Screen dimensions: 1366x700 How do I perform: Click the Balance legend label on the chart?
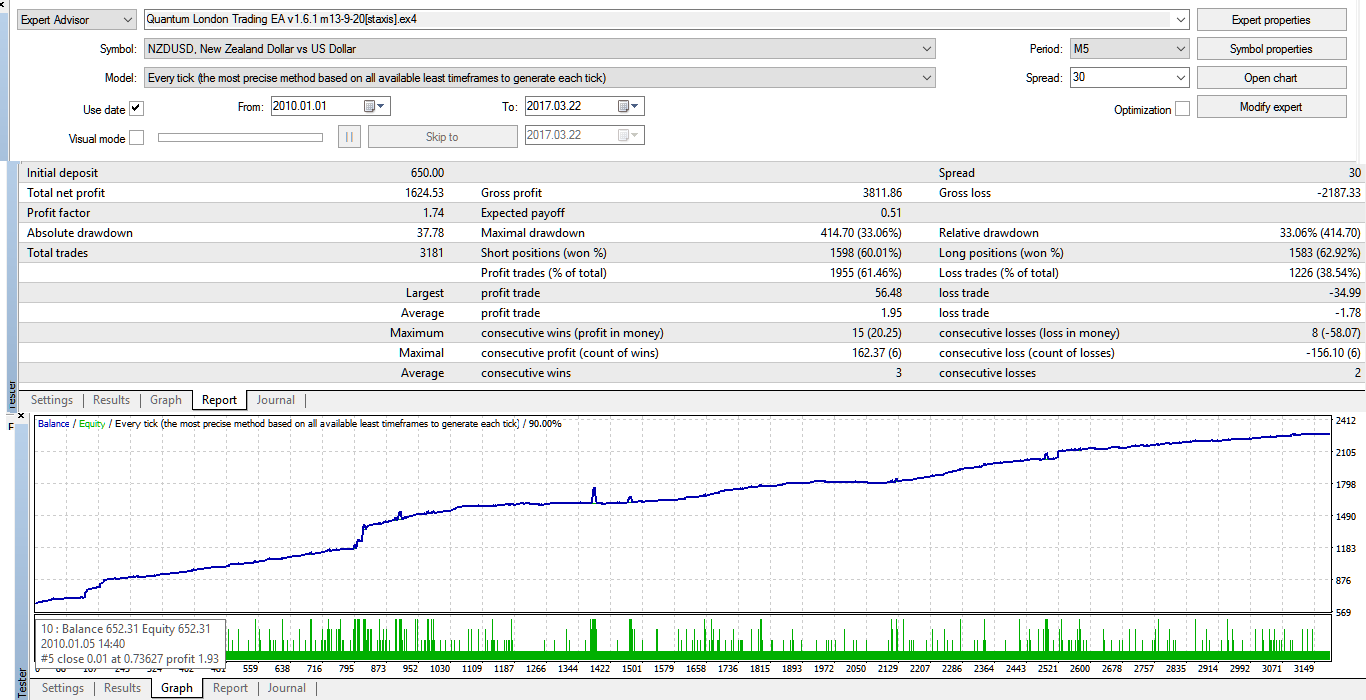point(54,424)
